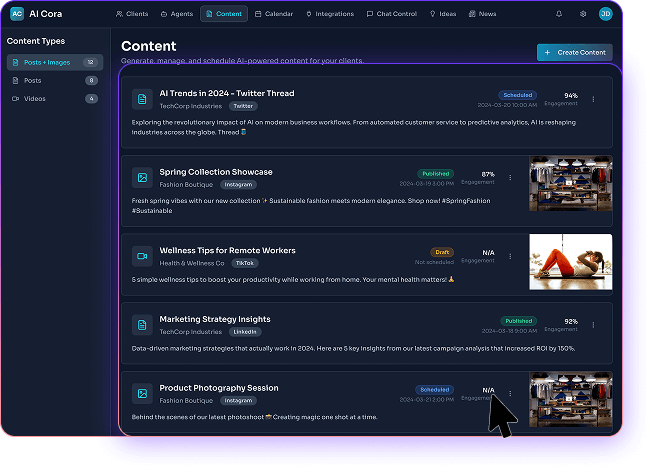This screenshot has height=471, width=653.
Task: Click the Content Types sidebar heading
Action: pyautogui.click(x=36, y=41)
